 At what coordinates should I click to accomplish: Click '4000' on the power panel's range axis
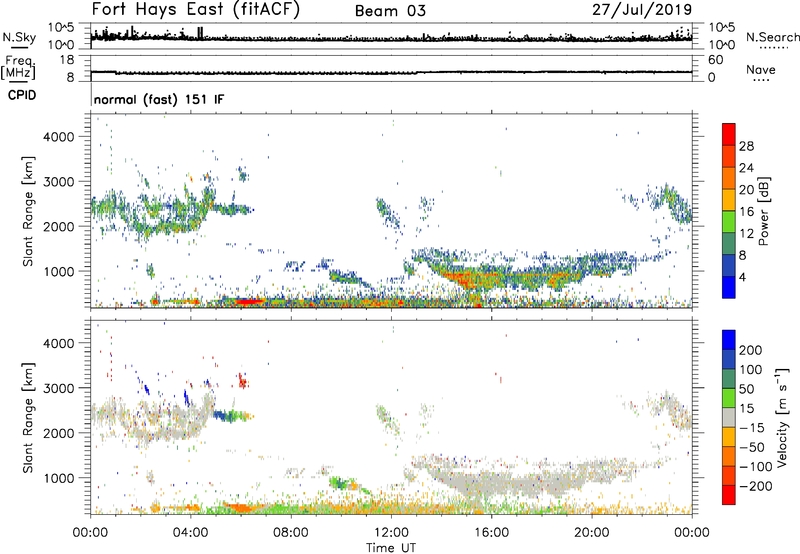(59, 137)
